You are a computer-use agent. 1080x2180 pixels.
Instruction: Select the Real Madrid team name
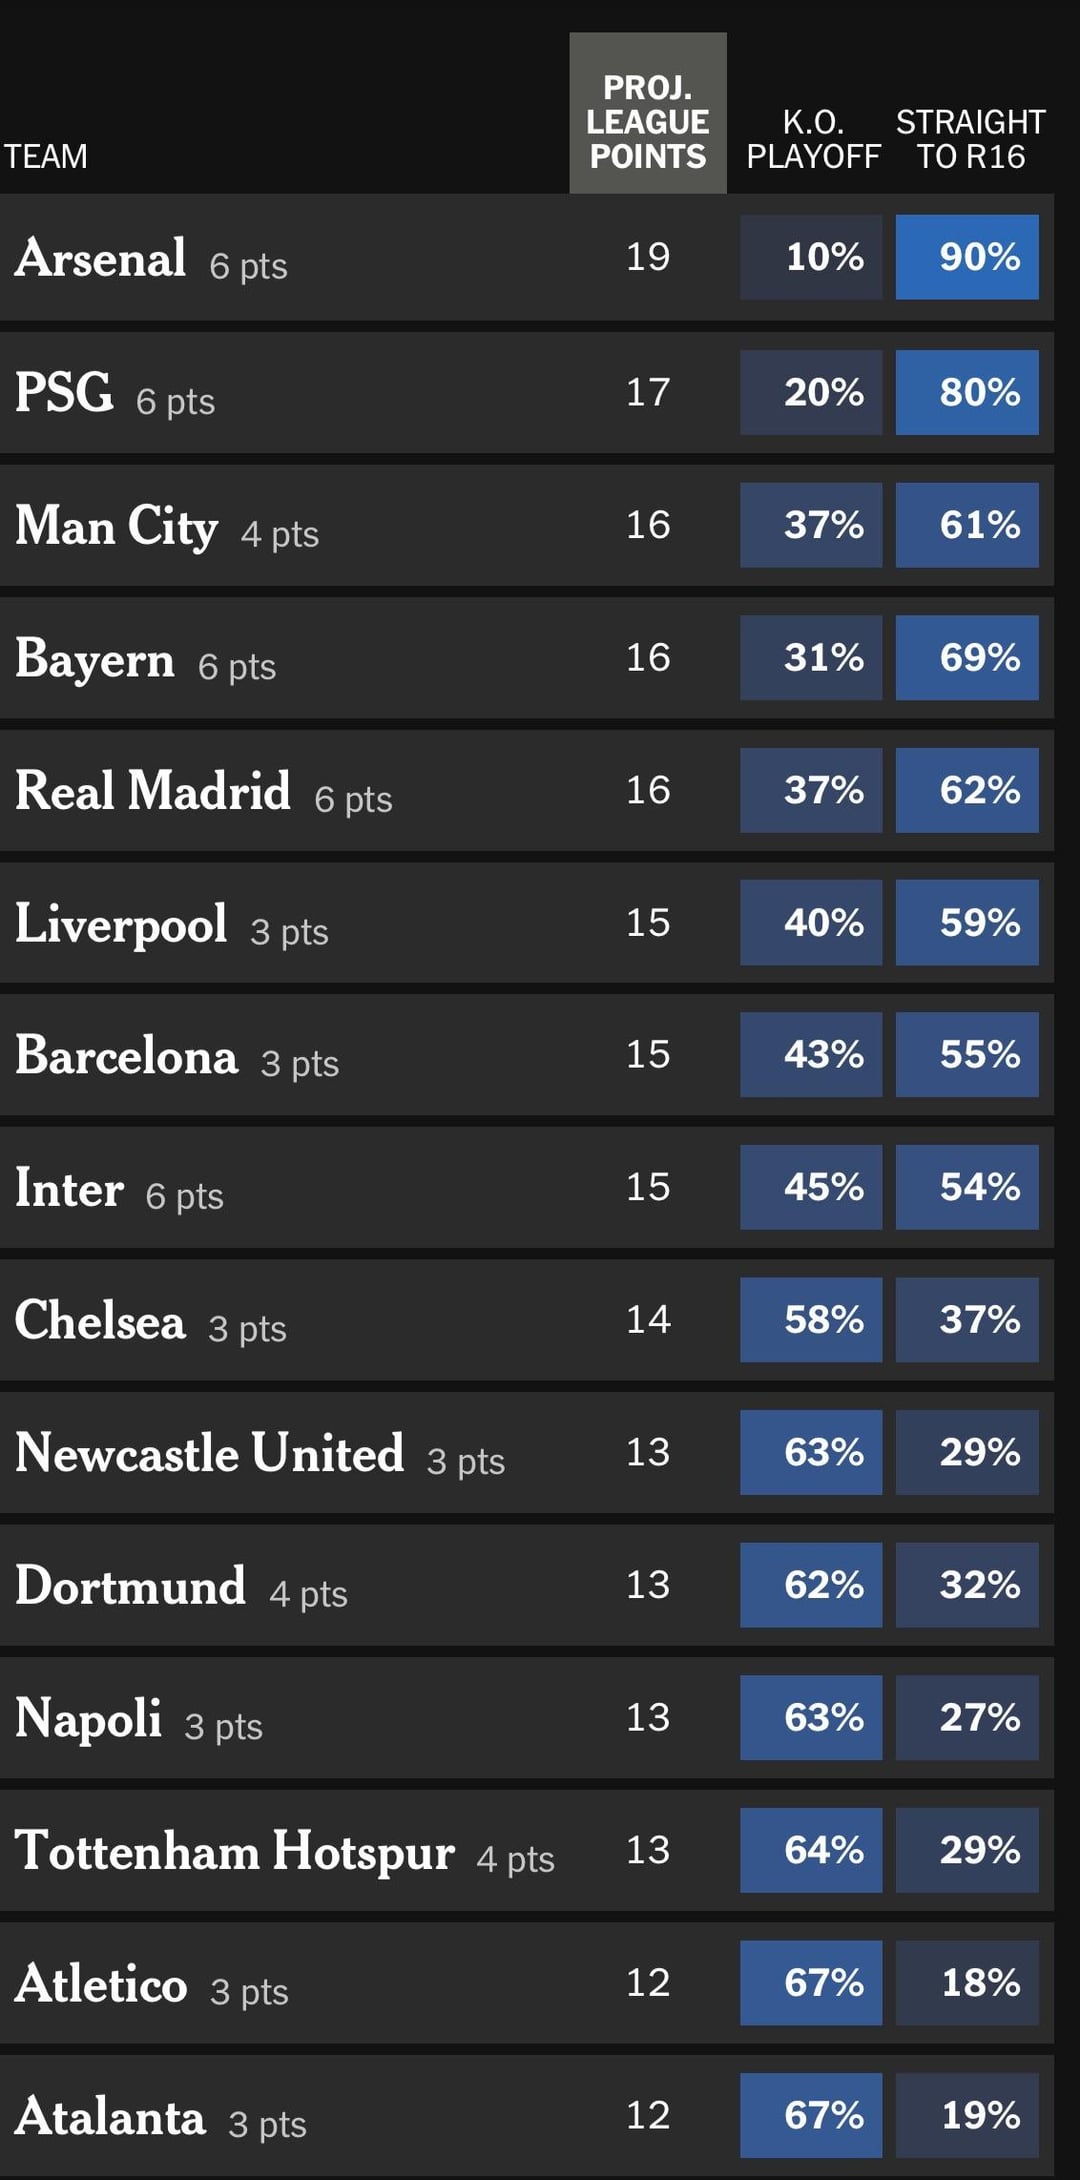tap(153, 791)
